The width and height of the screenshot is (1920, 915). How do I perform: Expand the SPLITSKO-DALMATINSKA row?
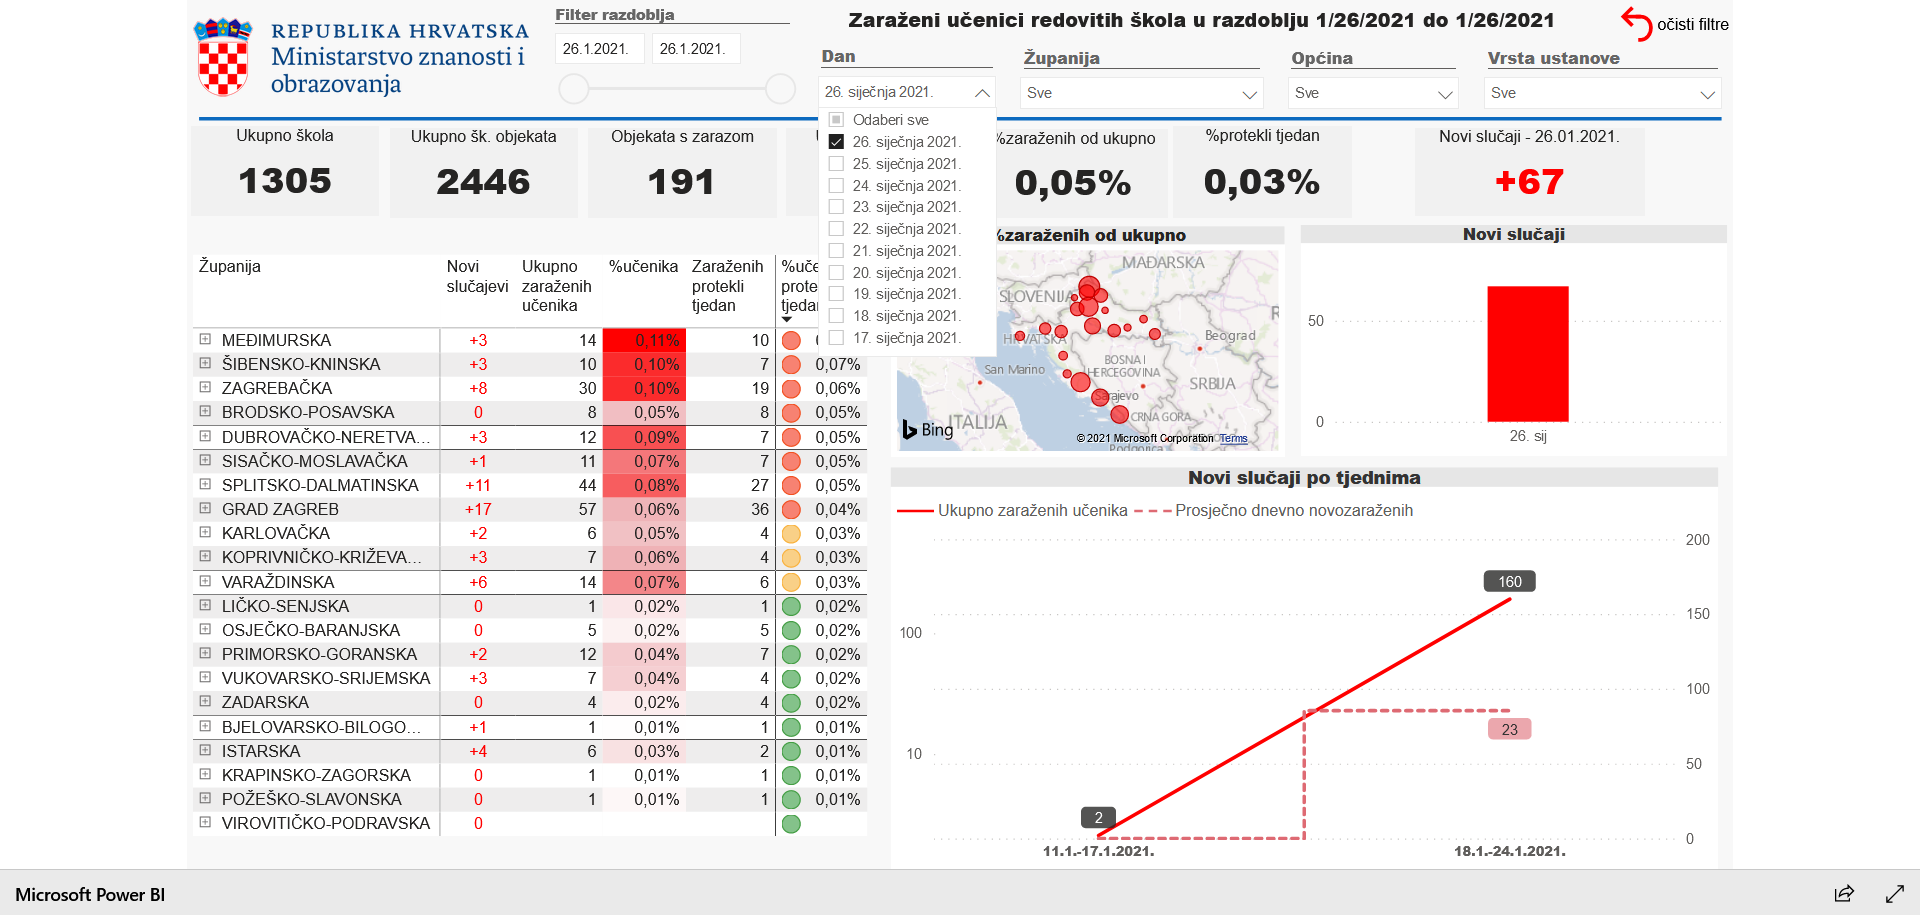tap(205, 484)
